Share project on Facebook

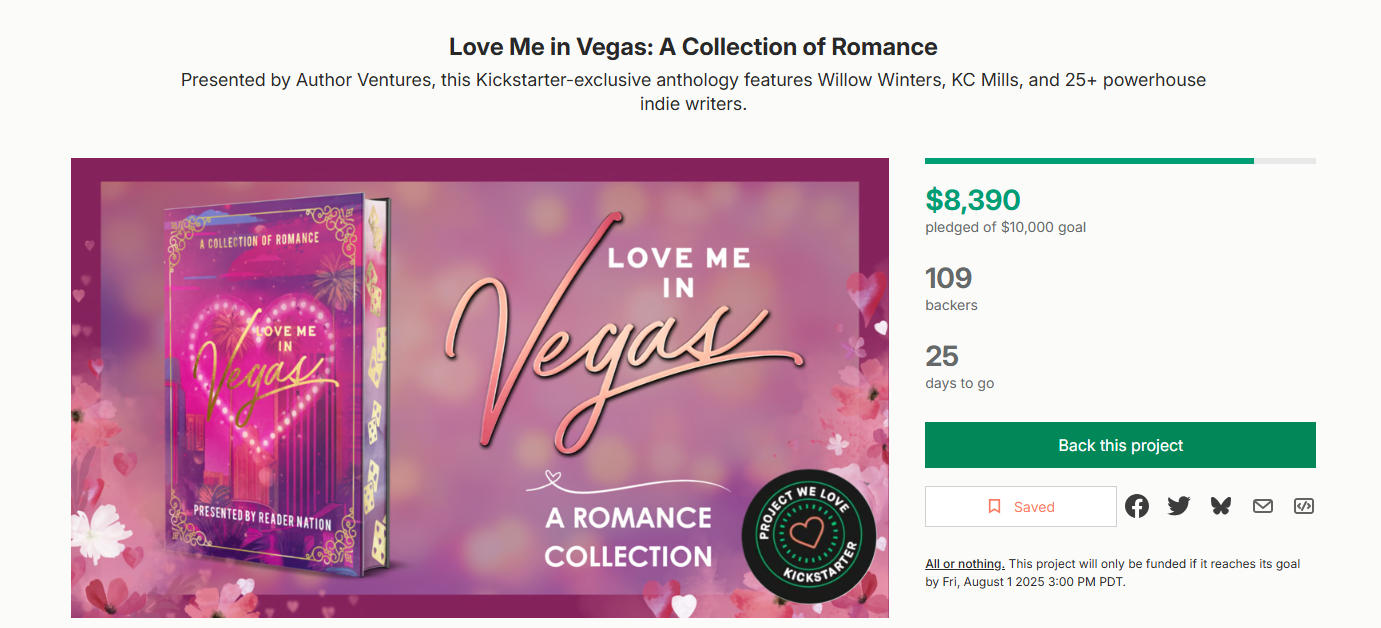(x=1137, y=506)
